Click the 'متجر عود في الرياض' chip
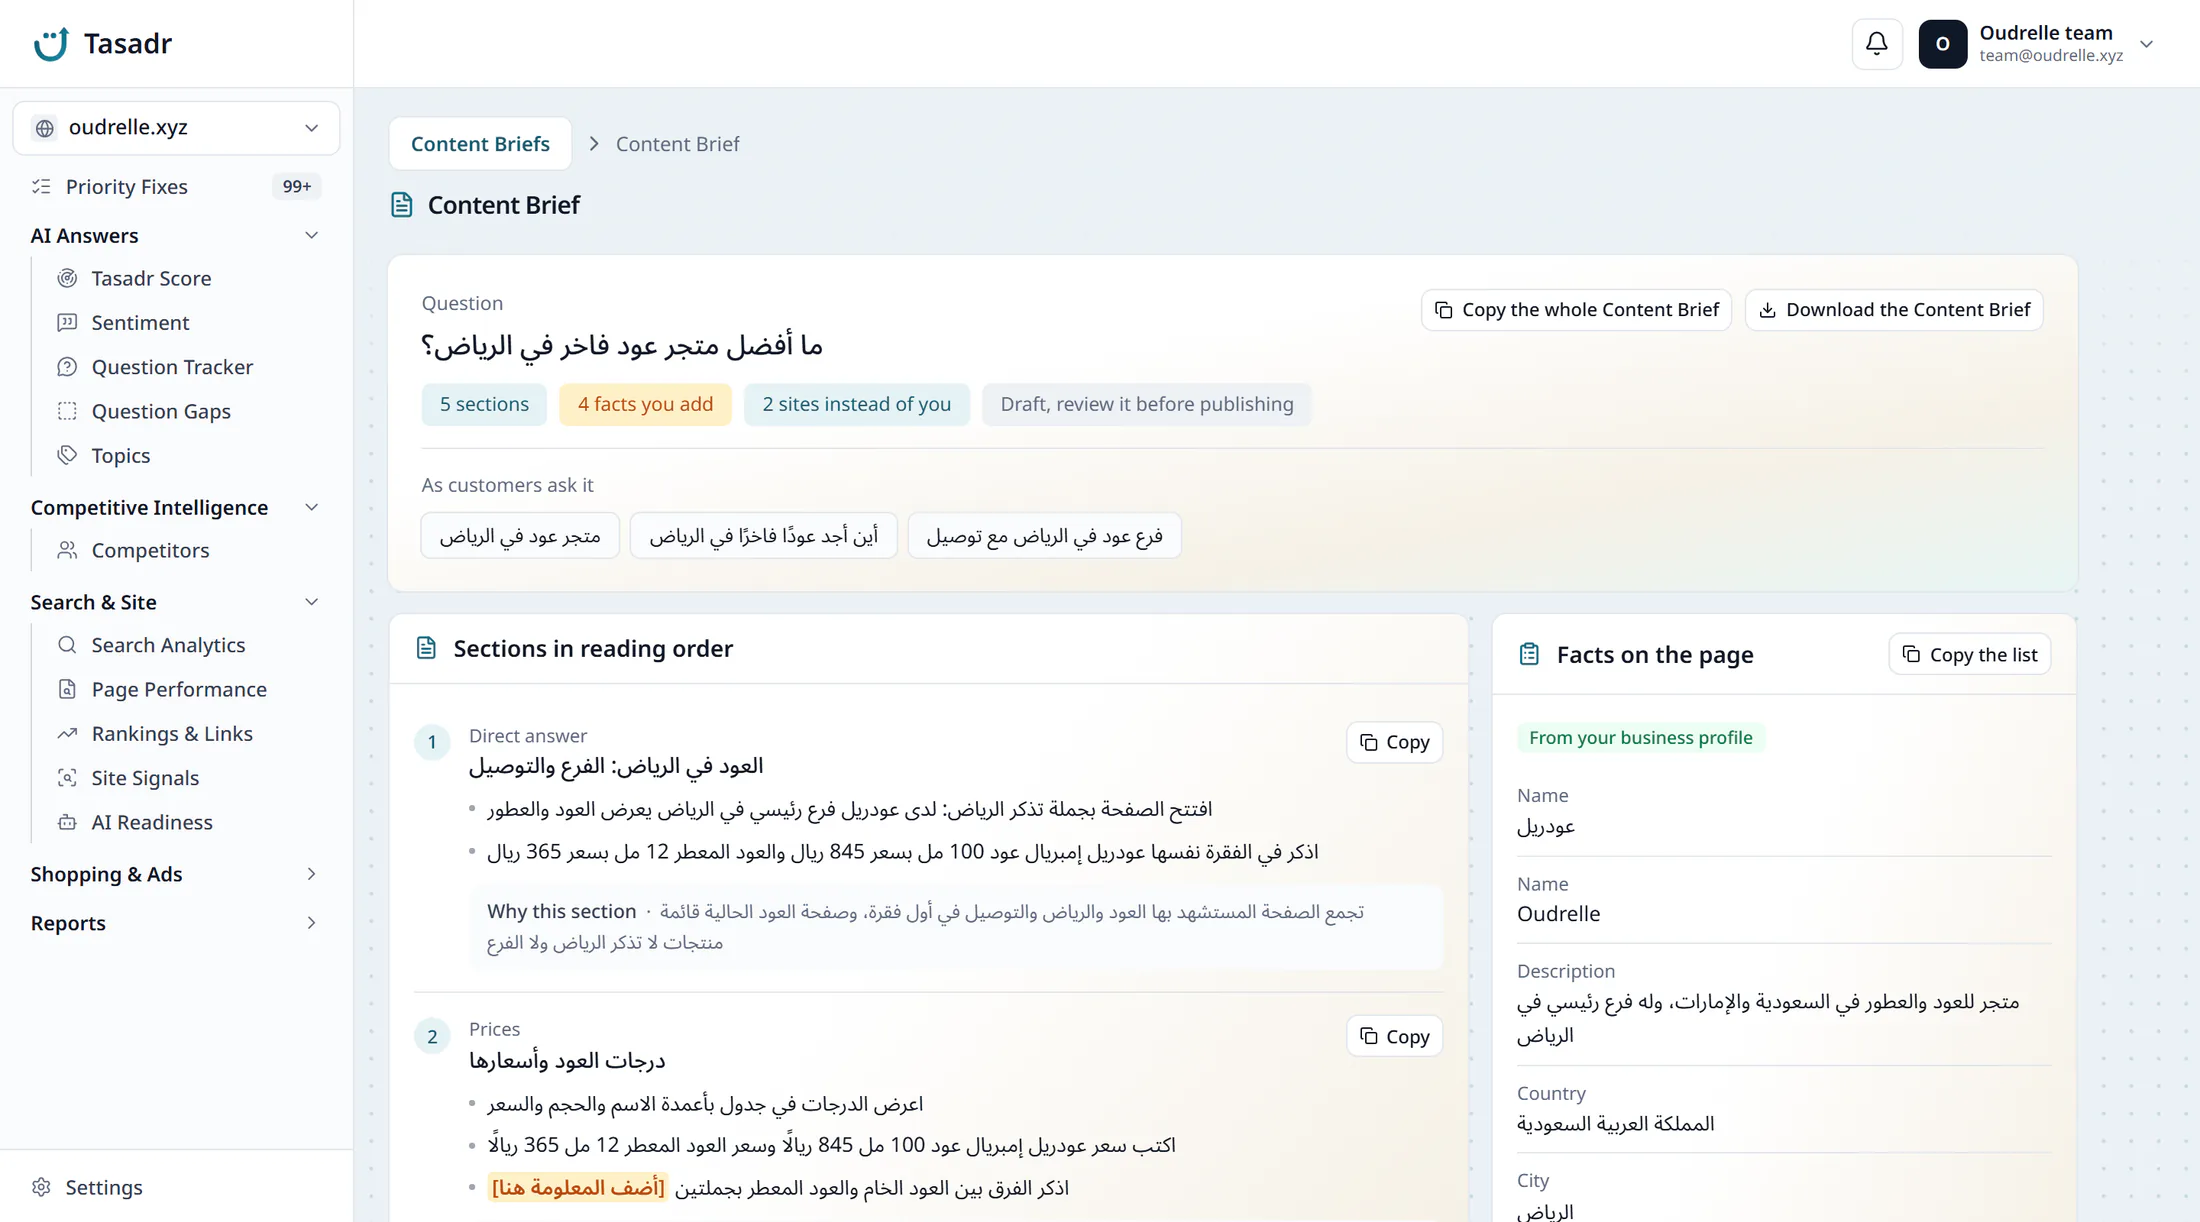This screenshot has width=2200, height=1222. (x=520, y=536)
